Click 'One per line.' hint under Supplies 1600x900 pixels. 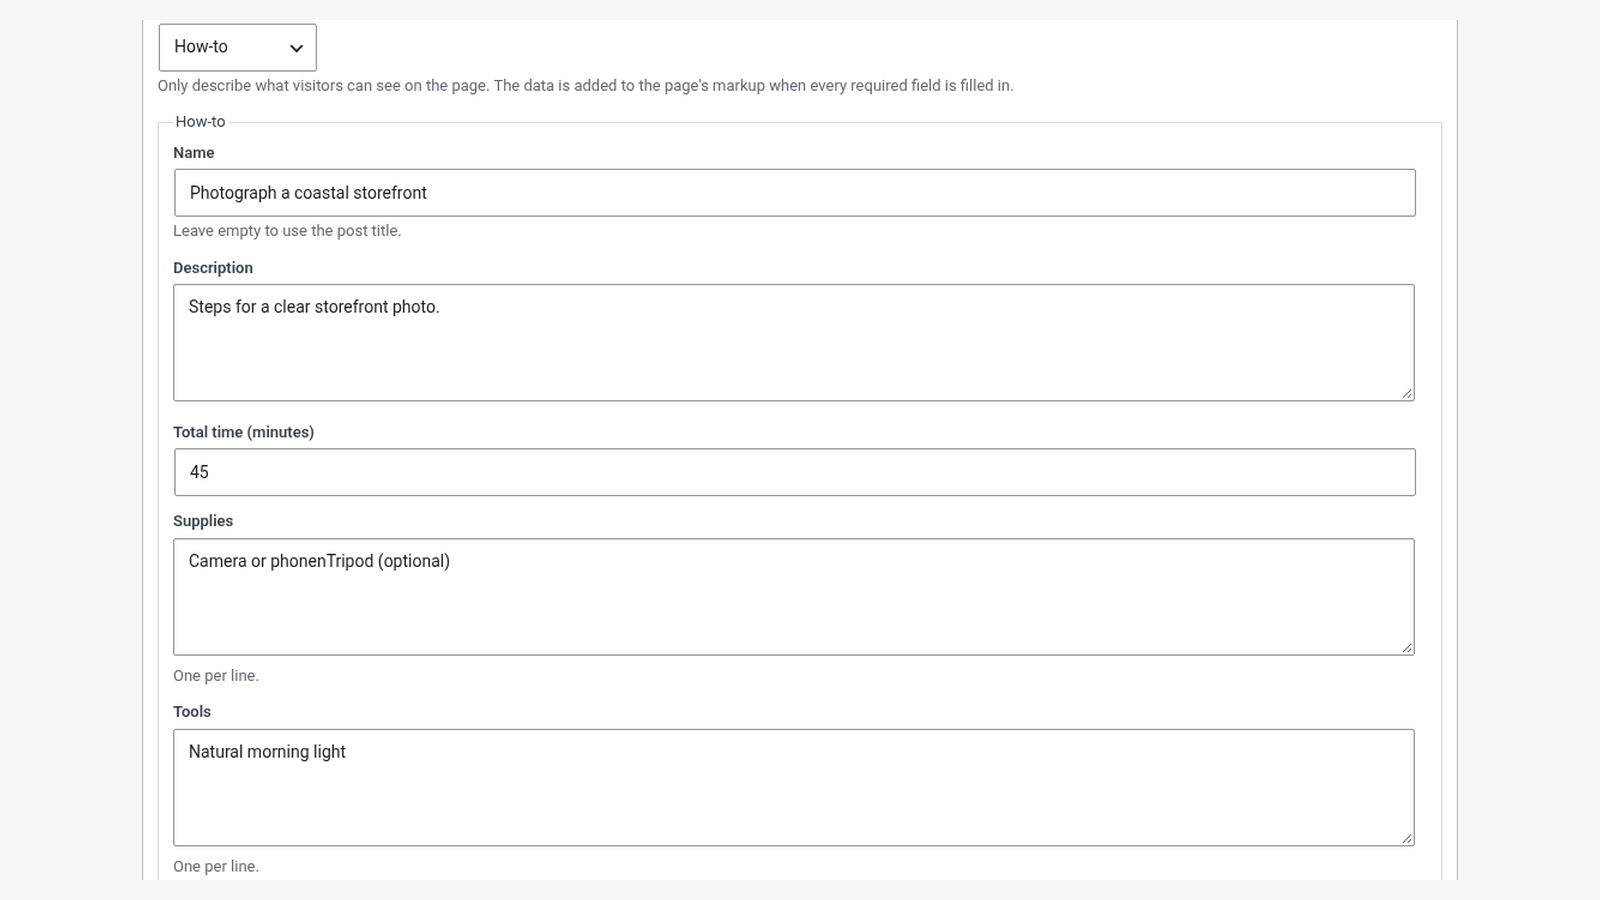coord(216,676)
